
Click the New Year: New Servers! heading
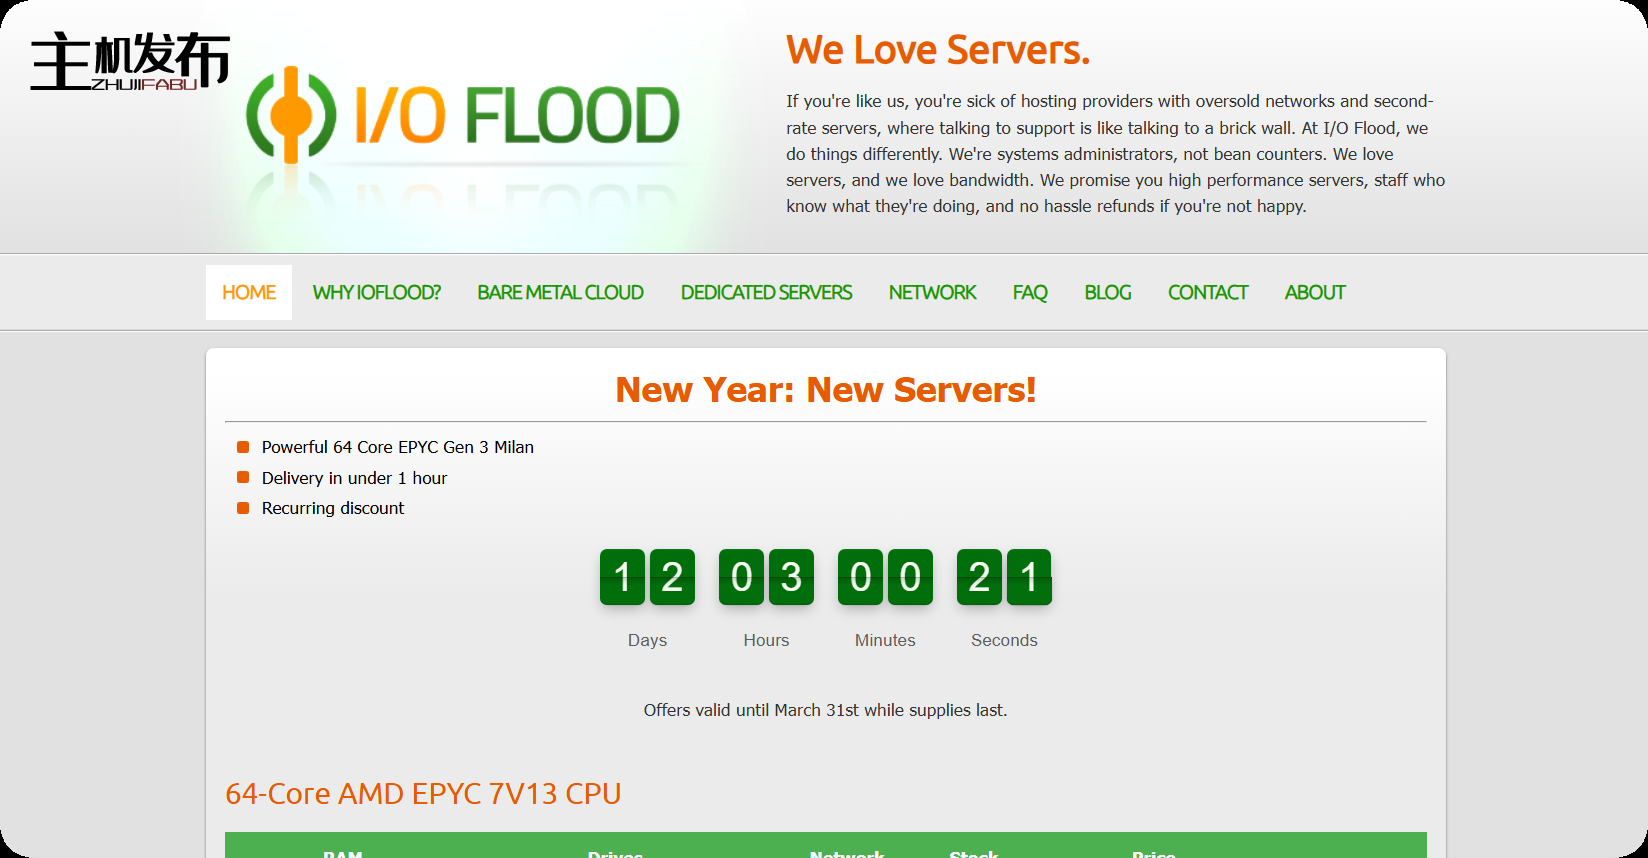point(826,390)
